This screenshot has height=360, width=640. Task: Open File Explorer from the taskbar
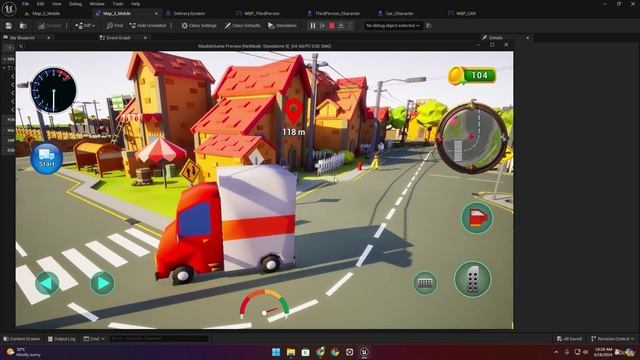pos(291,352)
